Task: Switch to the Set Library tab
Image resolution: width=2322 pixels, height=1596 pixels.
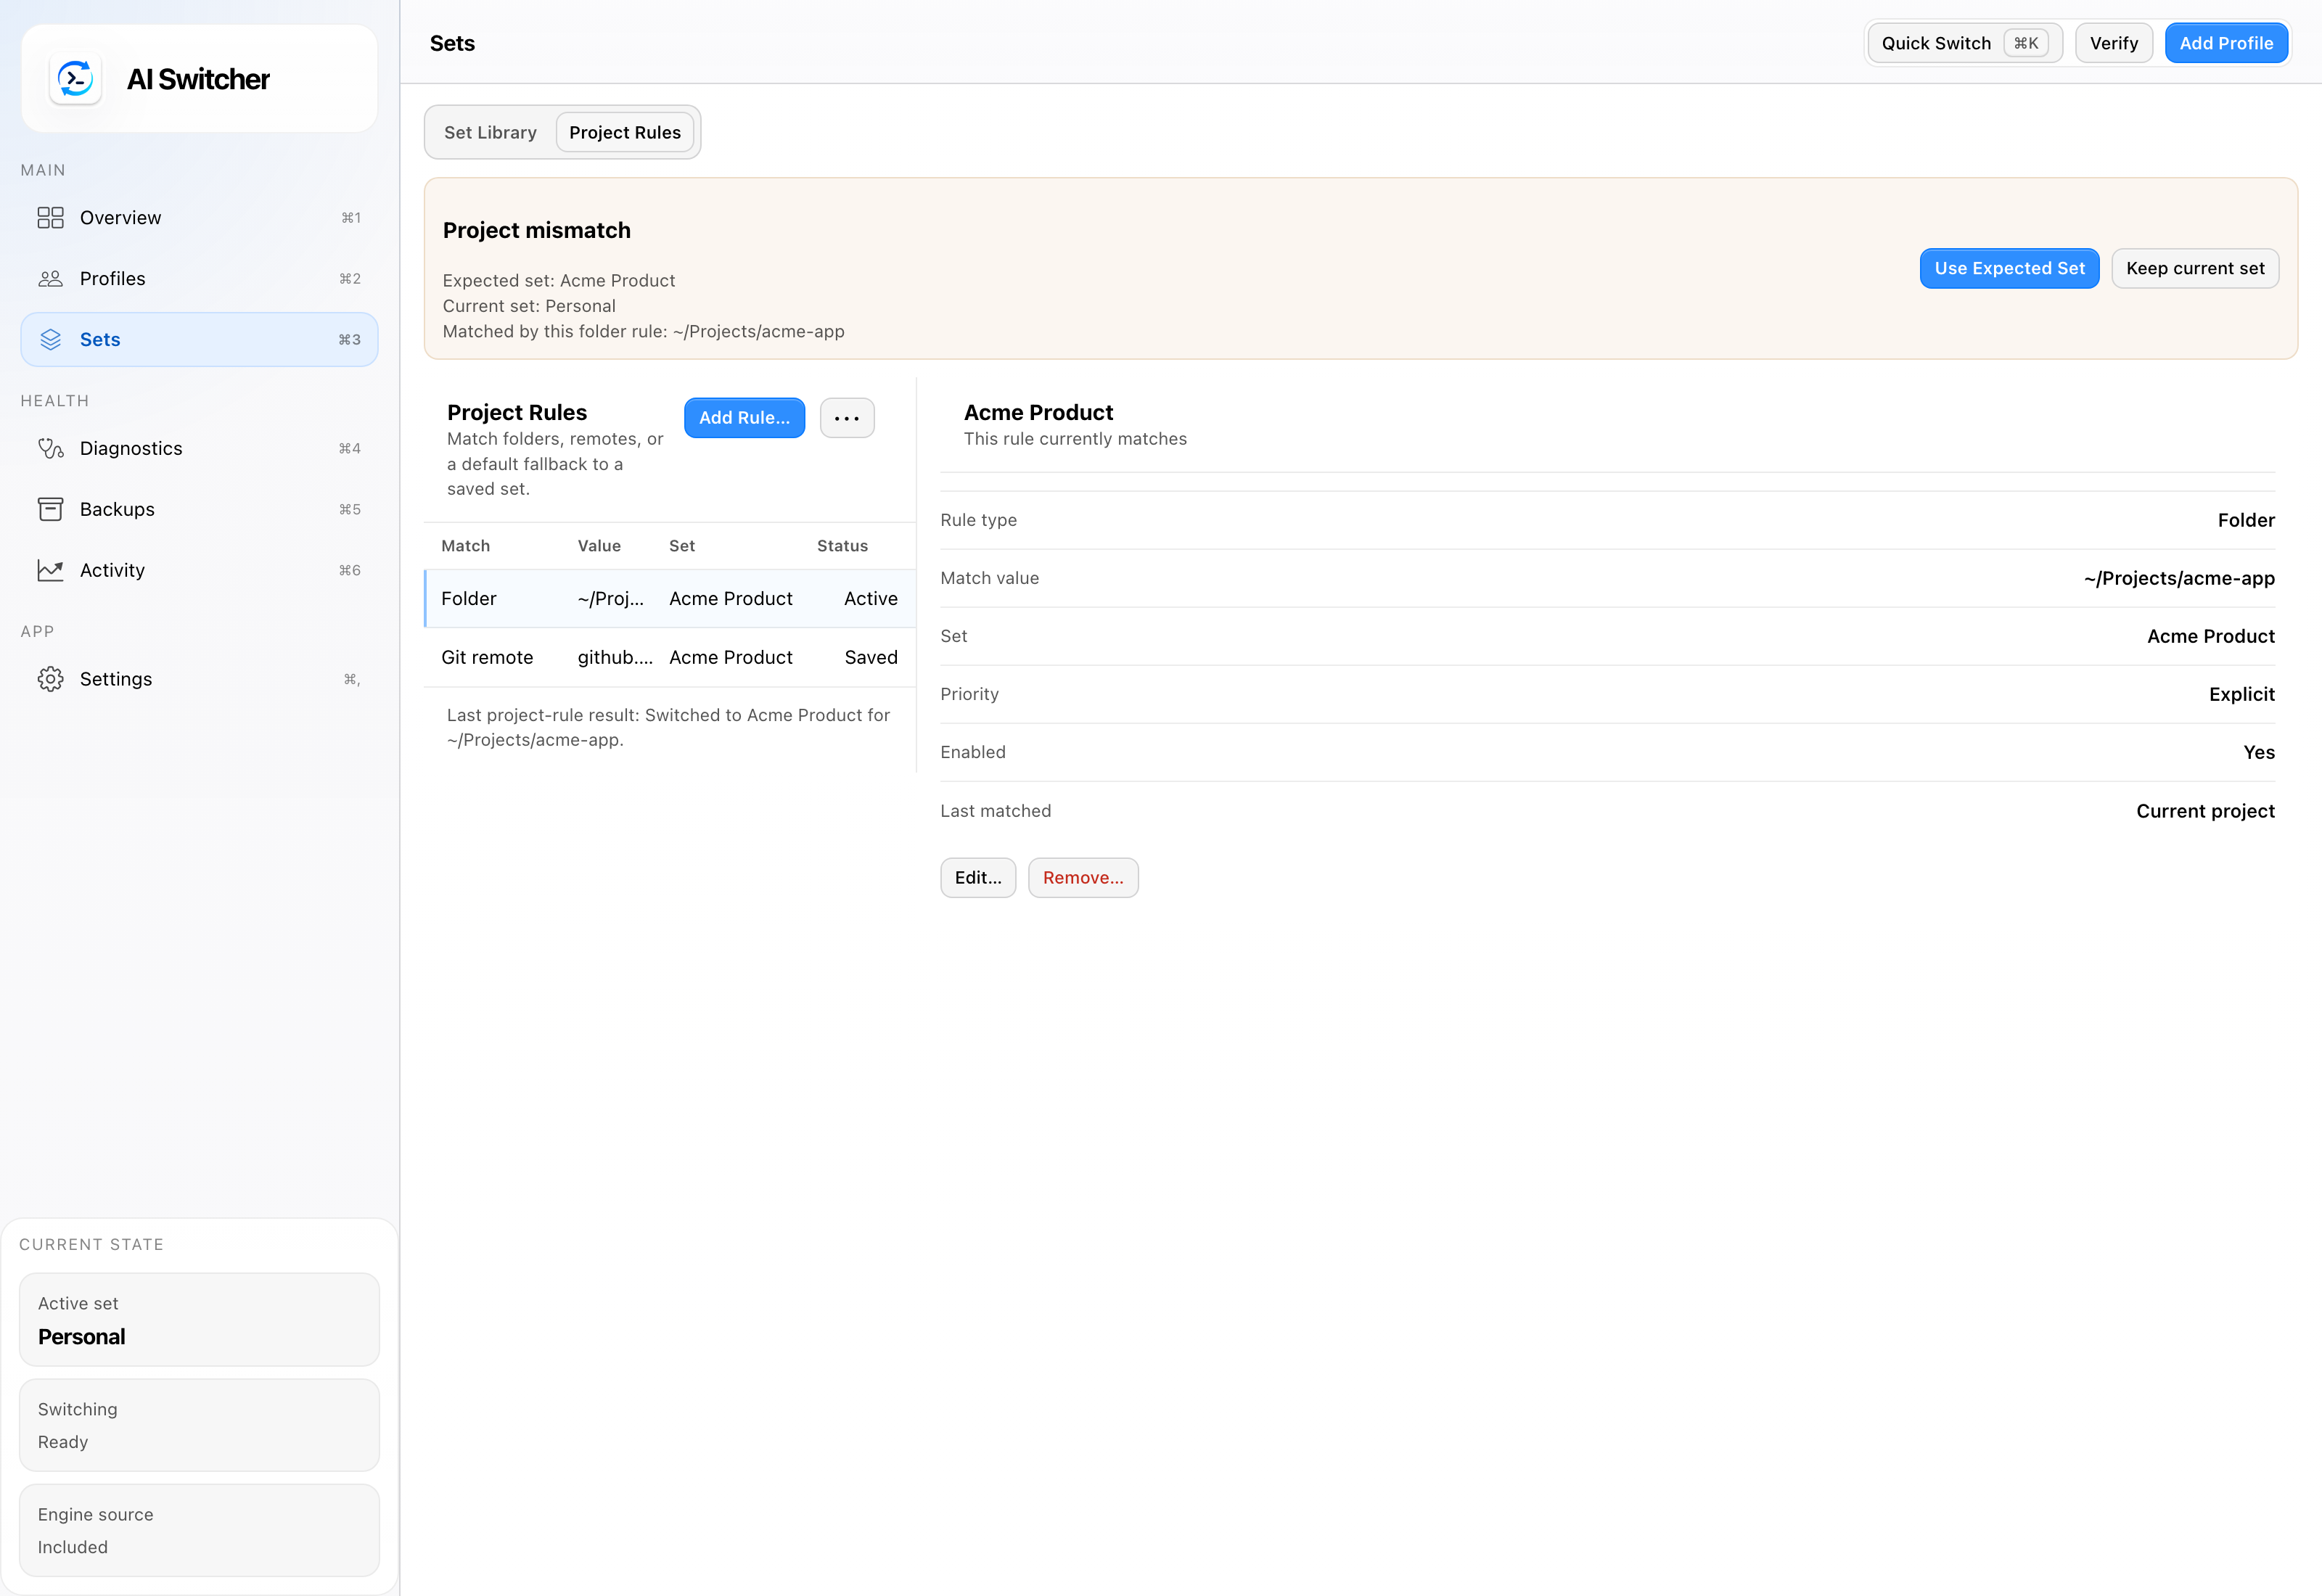Action: [490, 133]
